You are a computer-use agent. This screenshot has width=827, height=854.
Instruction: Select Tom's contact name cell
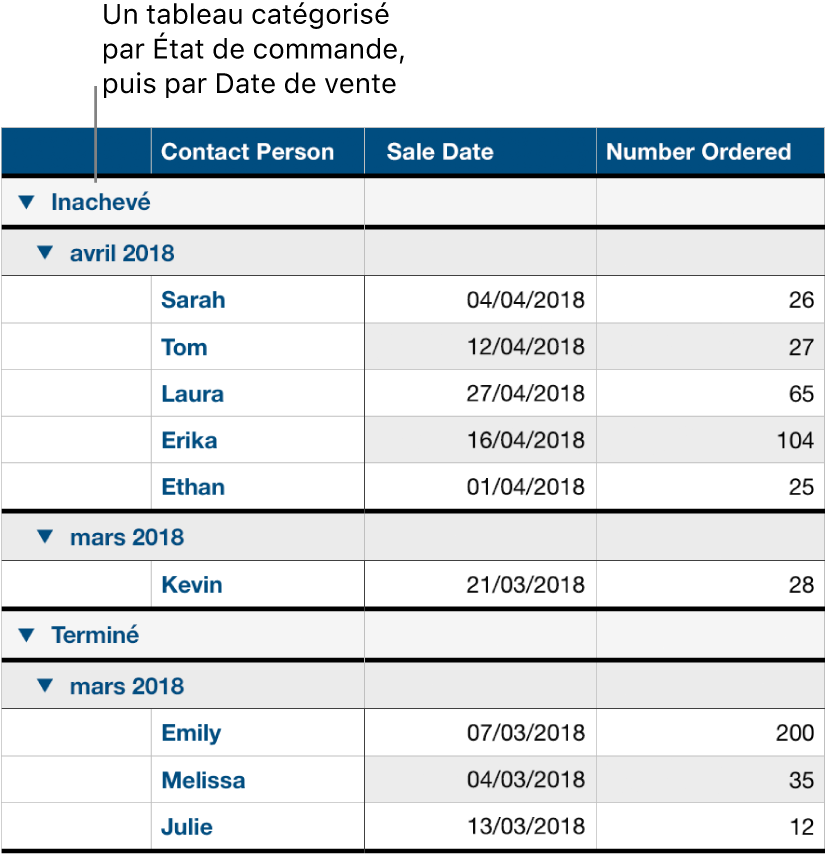click(183, 347)
